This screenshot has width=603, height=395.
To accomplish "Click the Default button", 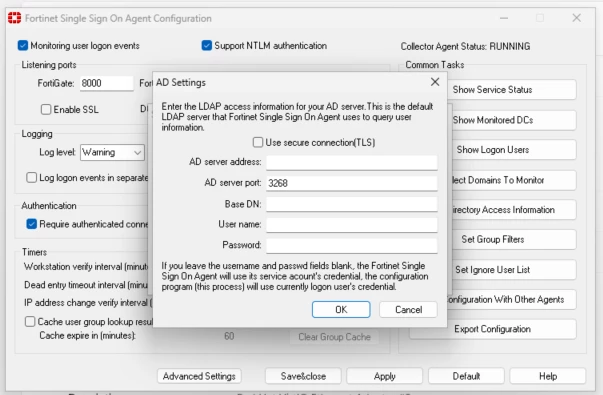I will coord(466,376).
